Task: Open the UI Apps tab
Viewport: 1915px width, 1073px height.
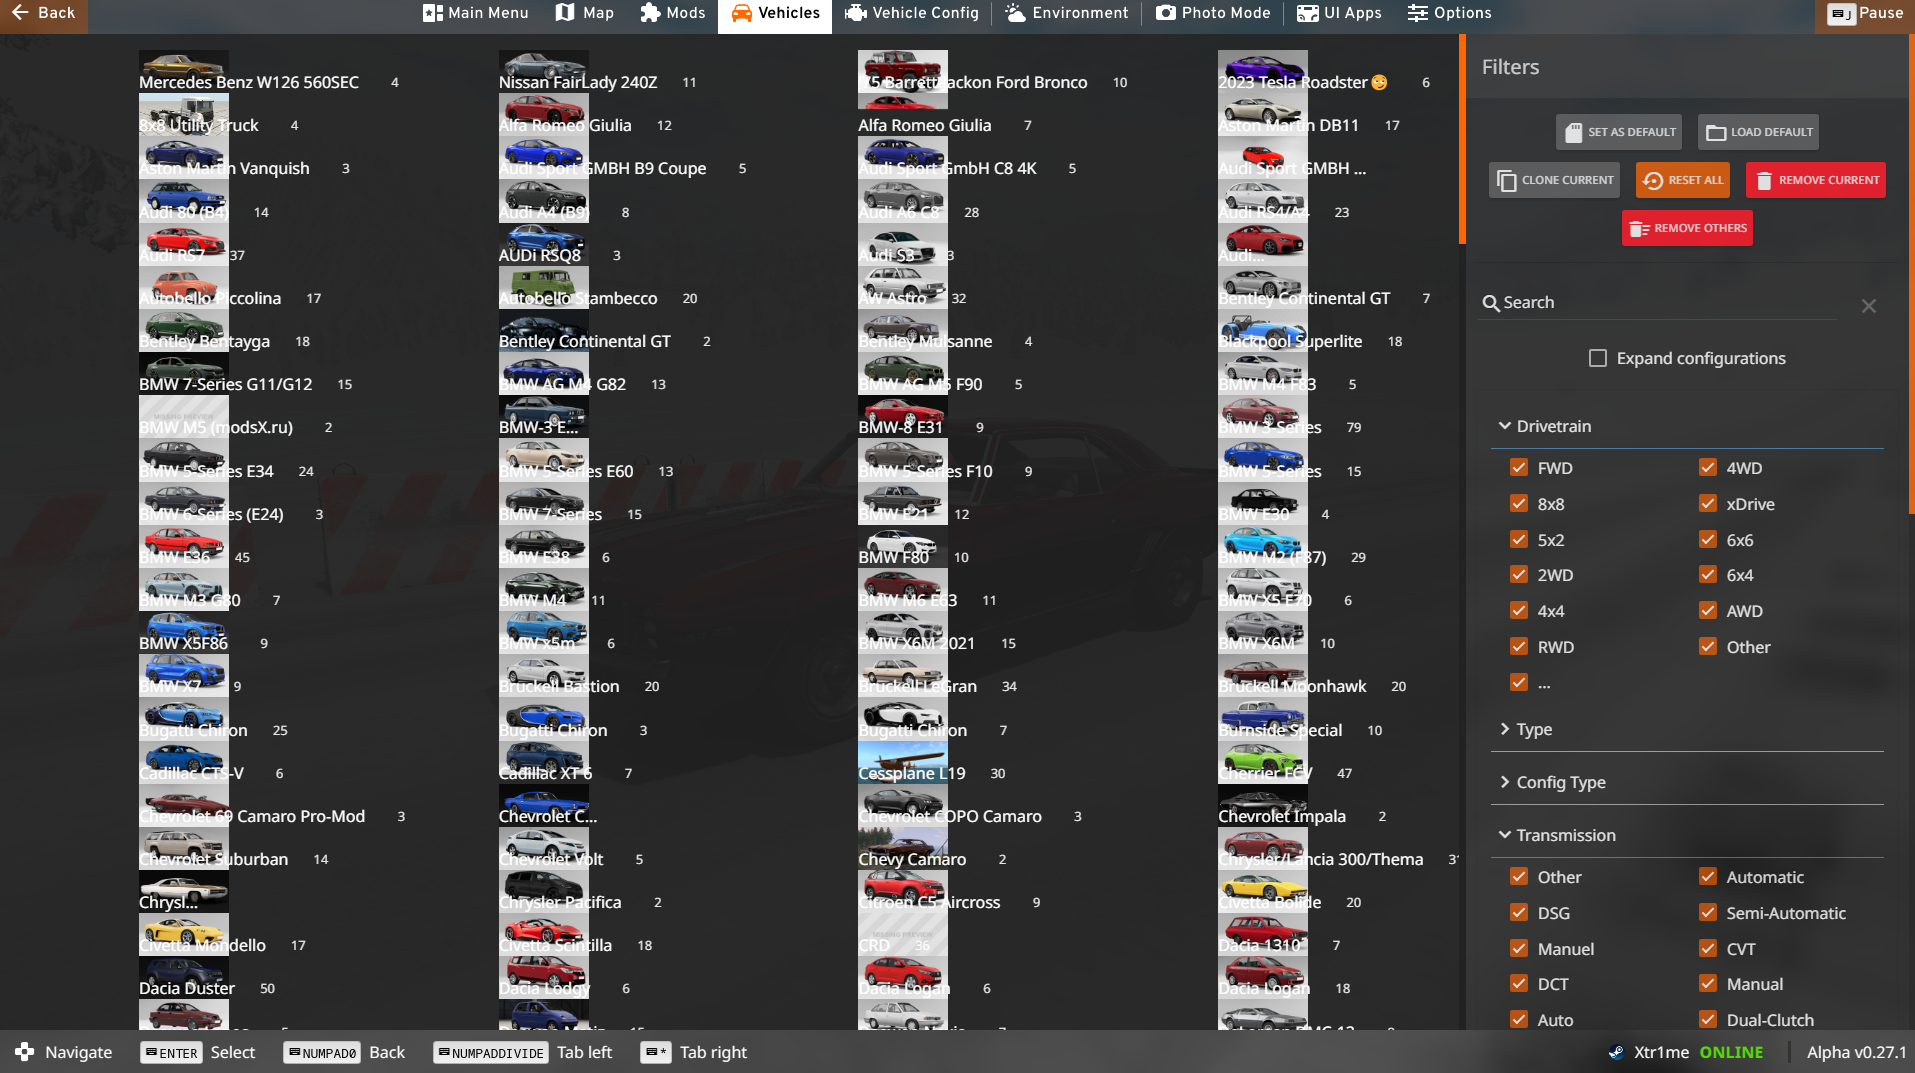Action: (1339, 14)
